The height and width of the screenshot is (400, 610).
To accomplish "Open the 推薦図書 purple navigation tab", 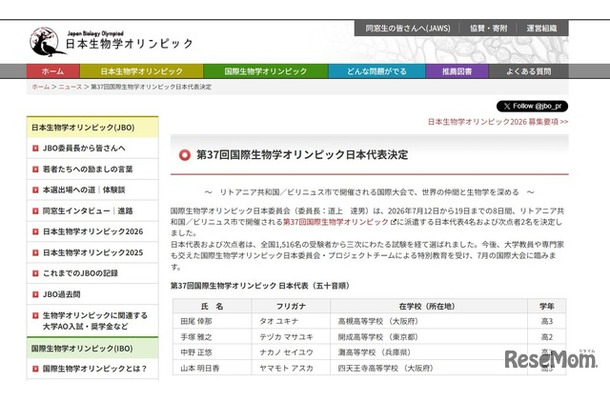I will 457,71.
